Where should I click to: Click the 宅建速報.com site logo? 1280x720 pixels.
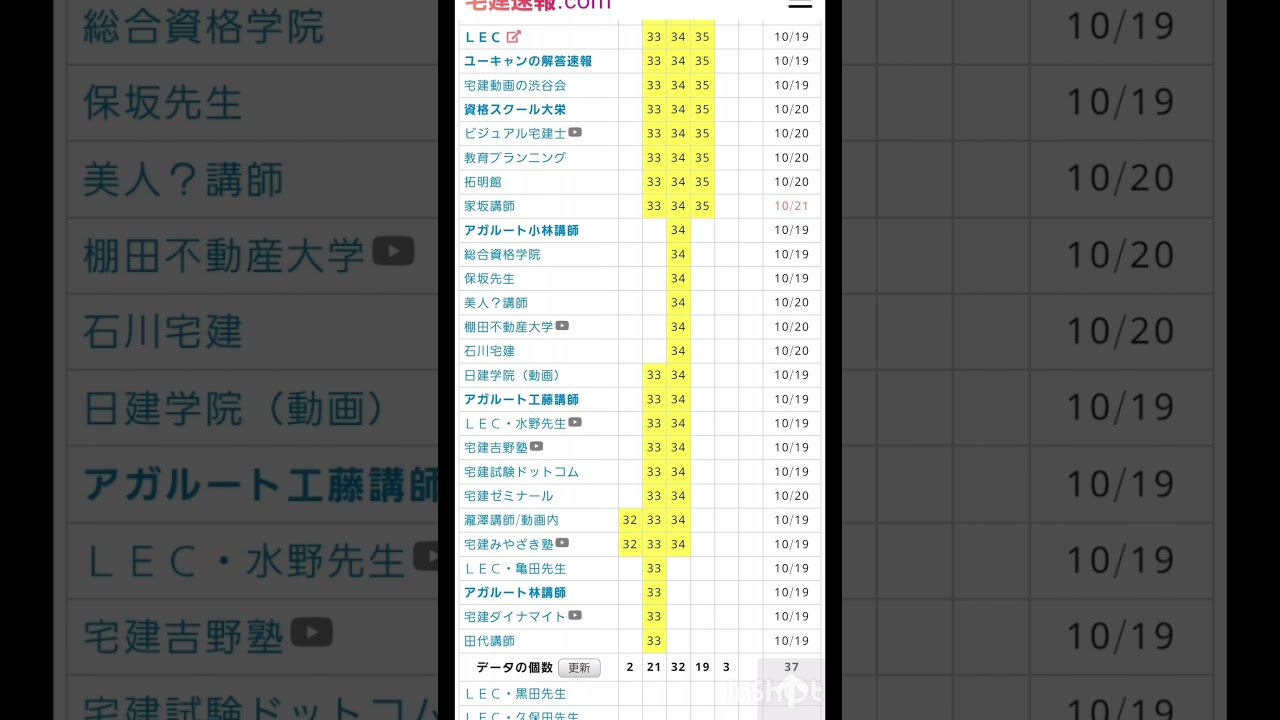(537, 5)
